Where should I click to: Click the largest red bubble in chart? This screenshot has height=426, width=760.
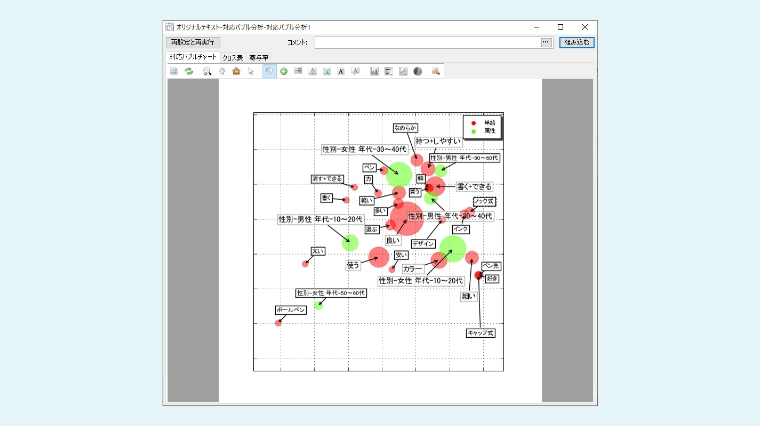click(407, 219)
